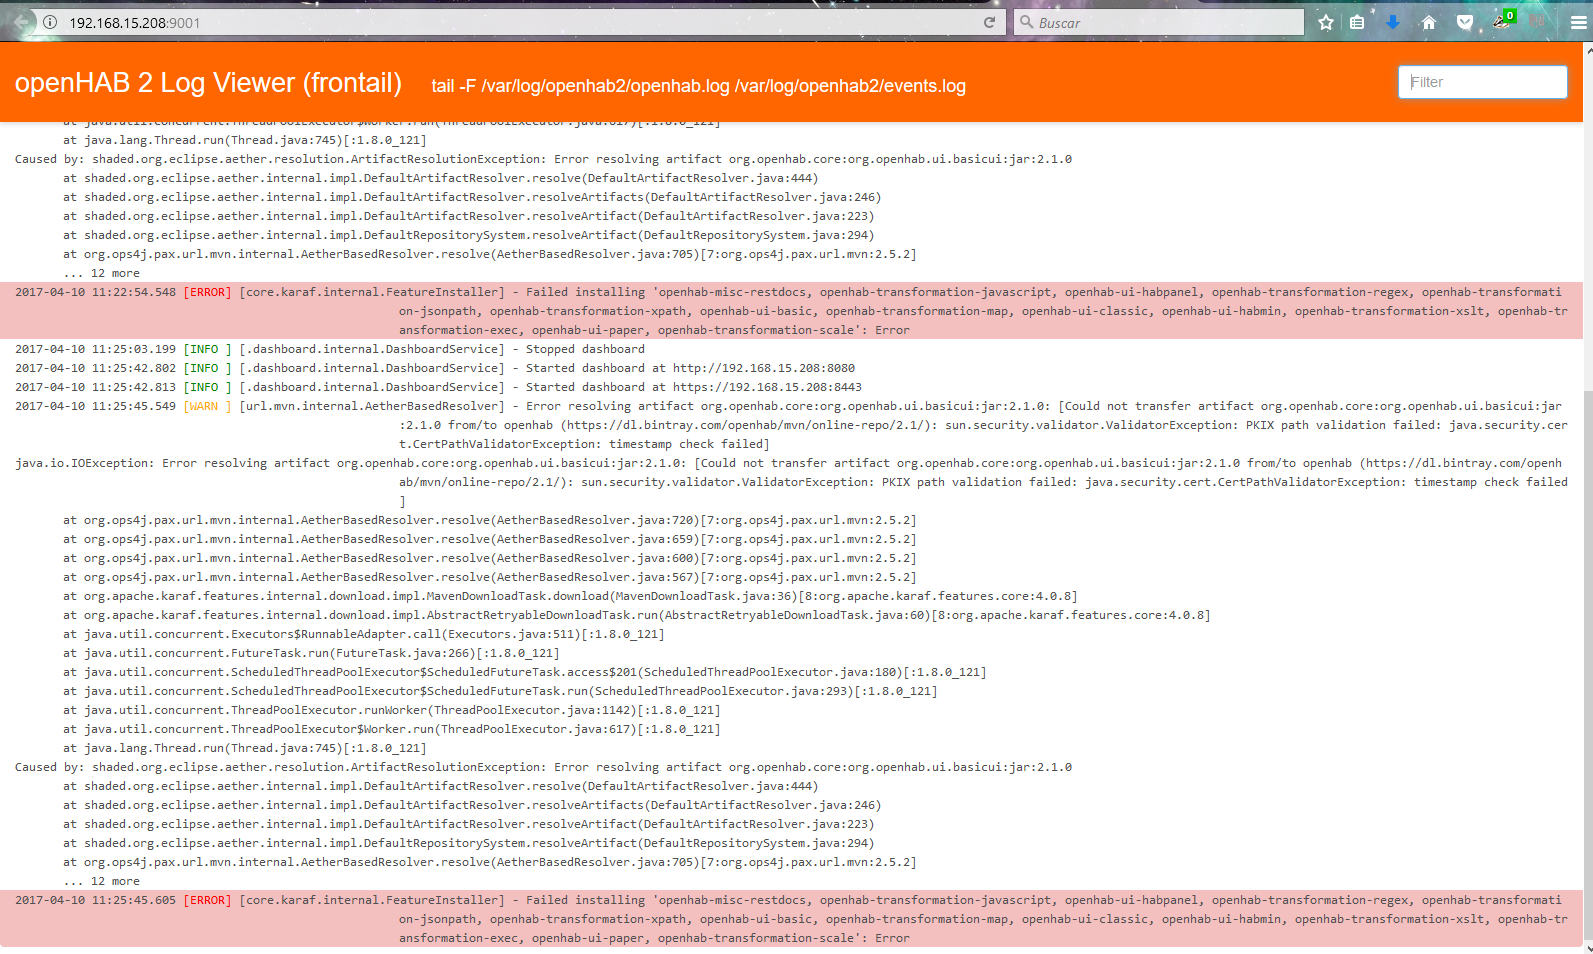1593x954 pixels.
Task: Click the greyed-out toolbar icon beside the extension badge
Action: click(1537, 21)
